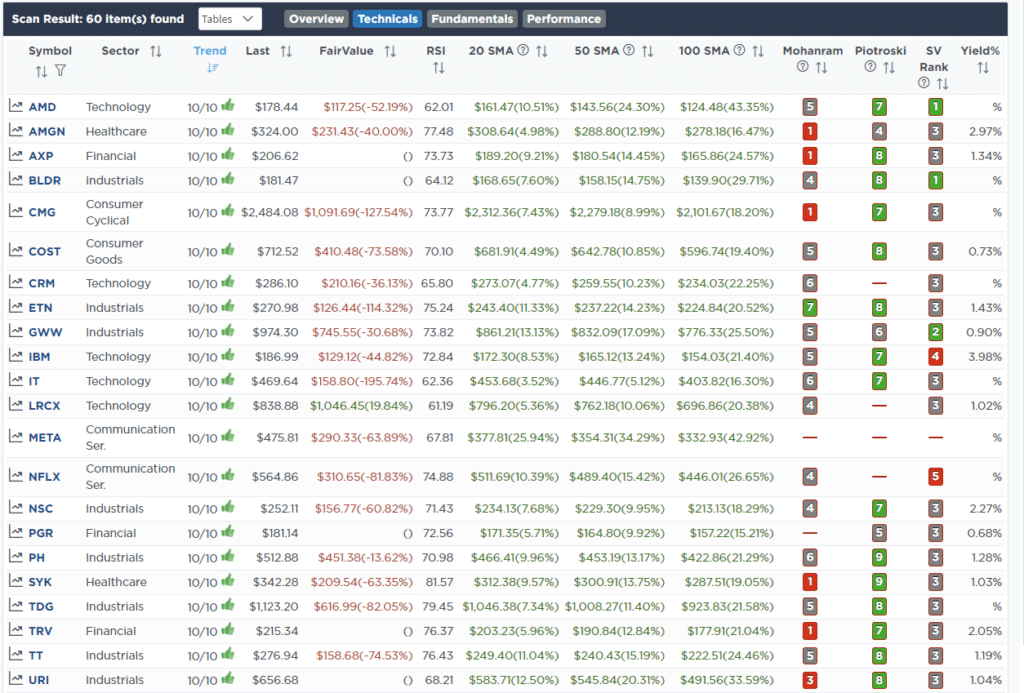Click the Trend column sort-descending icon
The height and width of the screenshot is (693, 1024).
pos(212,68)
